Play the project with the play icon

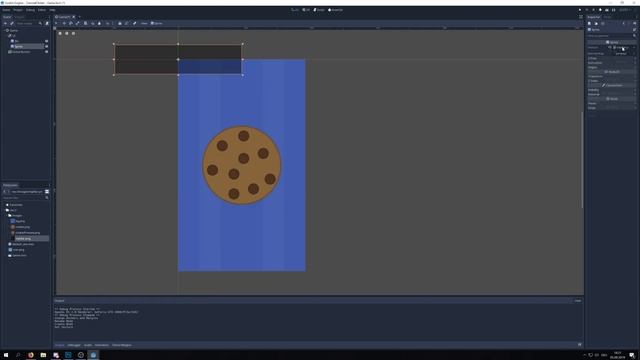click(580, 10)
